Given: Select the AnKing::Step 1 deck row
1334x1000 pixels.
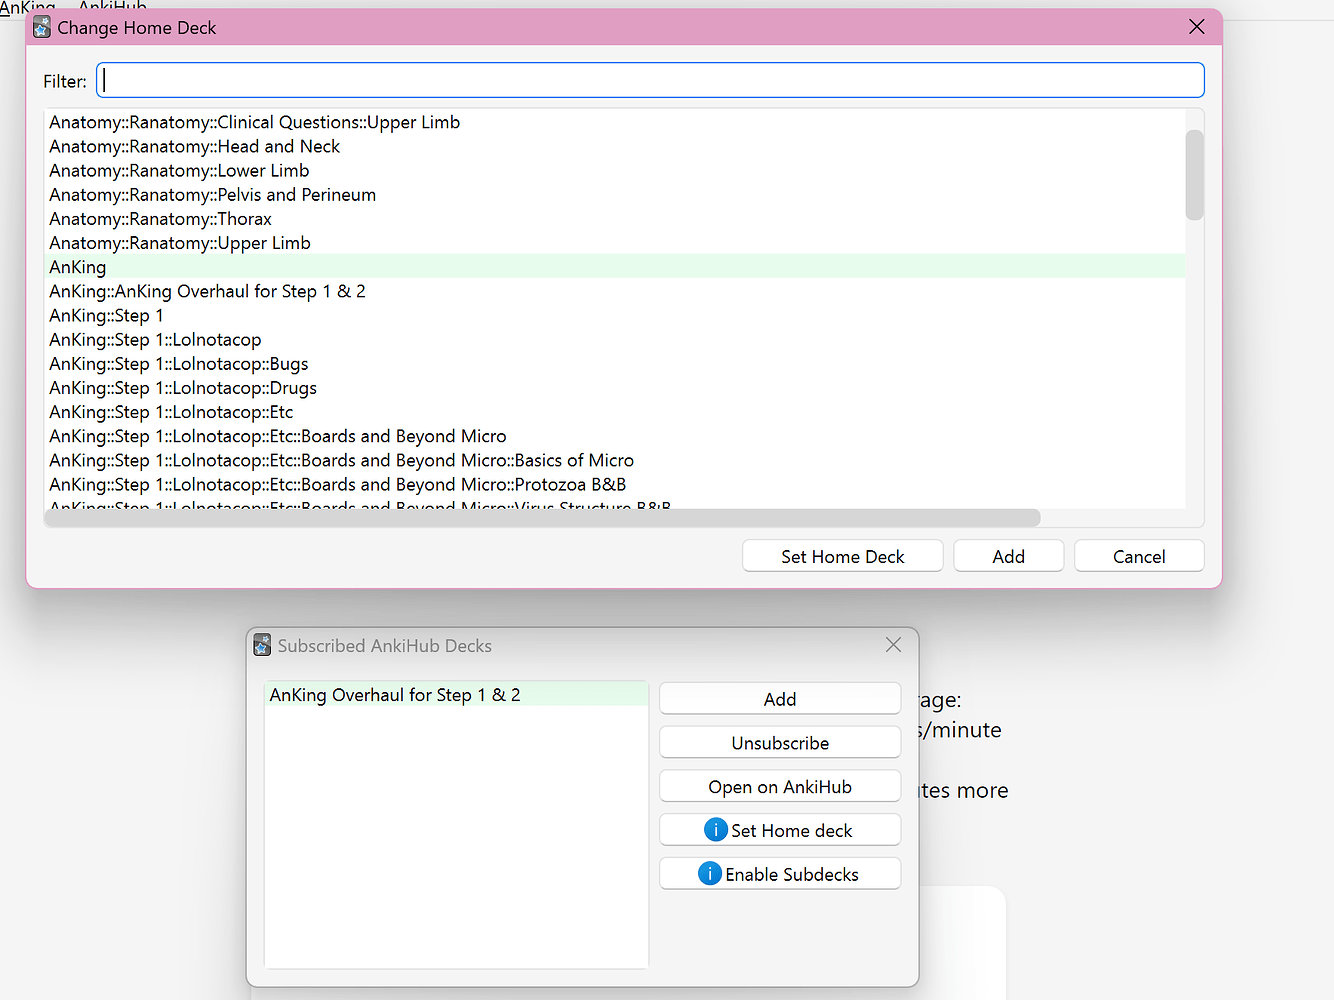Looking at the screenshot, I should click(615, 315).
